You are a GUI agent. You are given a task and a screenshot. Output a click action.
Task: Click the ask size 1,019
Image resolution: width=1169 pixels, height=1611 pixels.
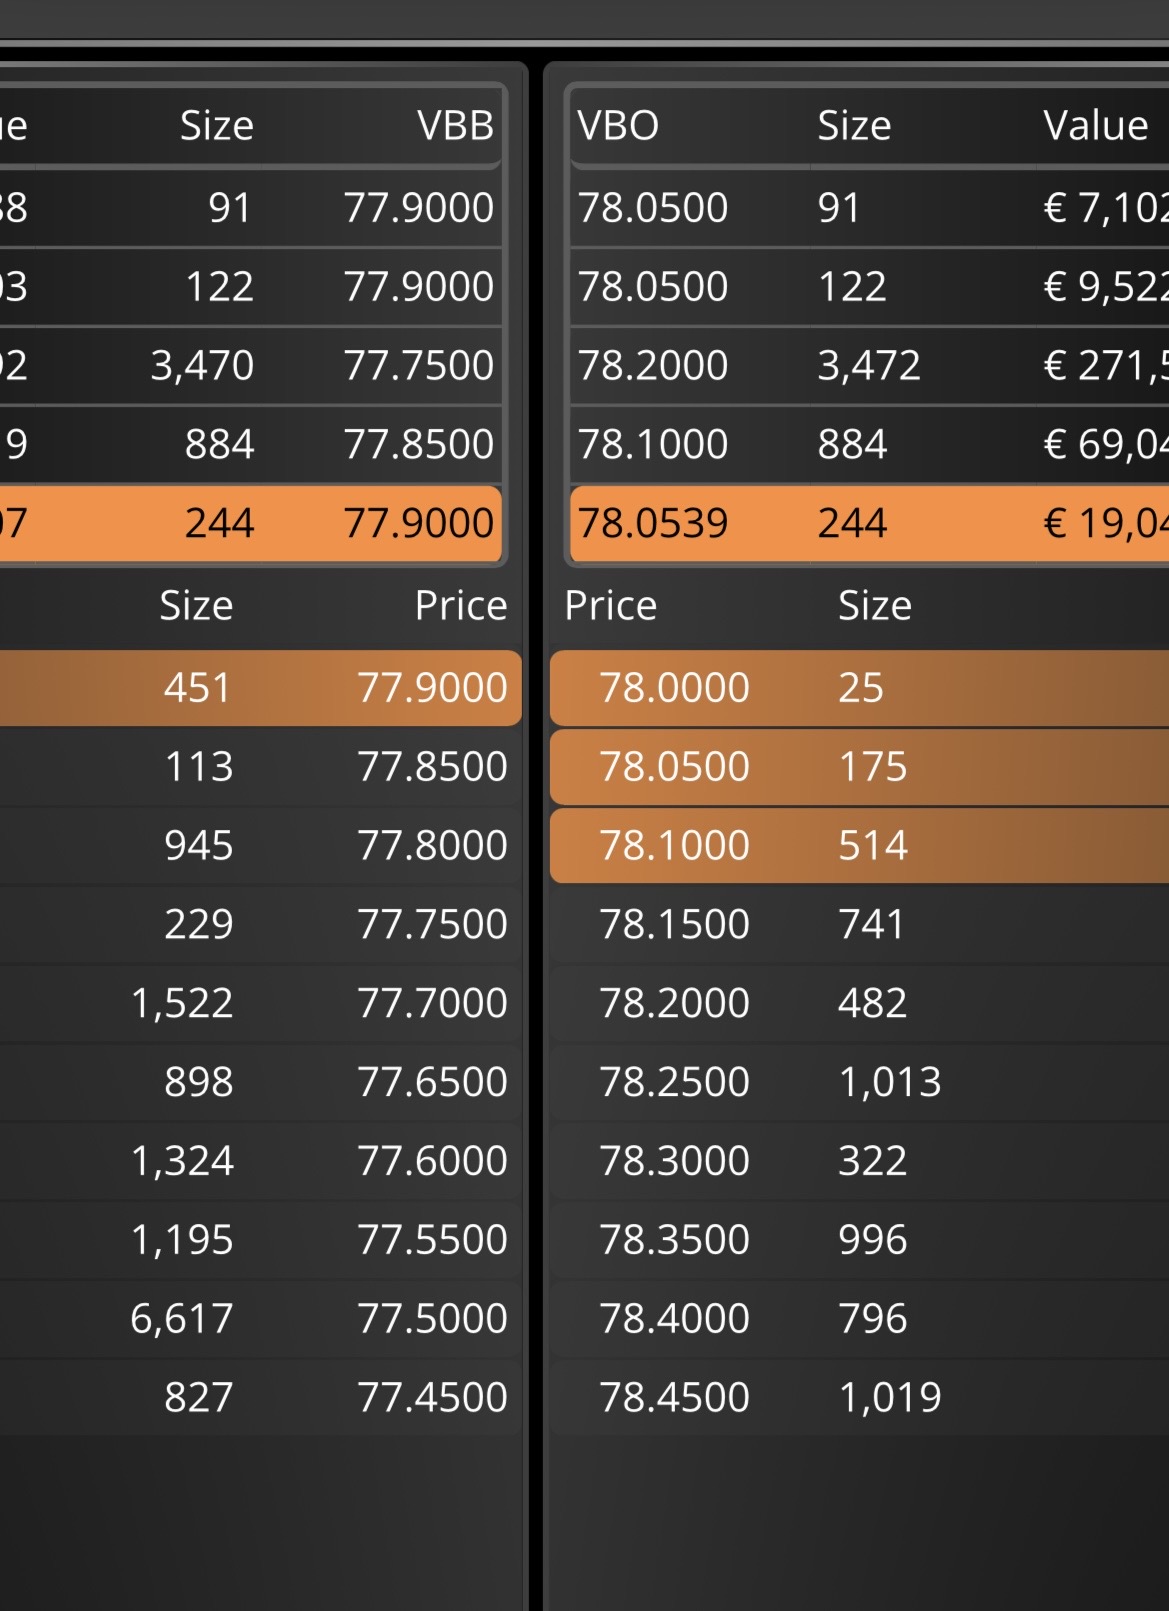click(890, 1398)
